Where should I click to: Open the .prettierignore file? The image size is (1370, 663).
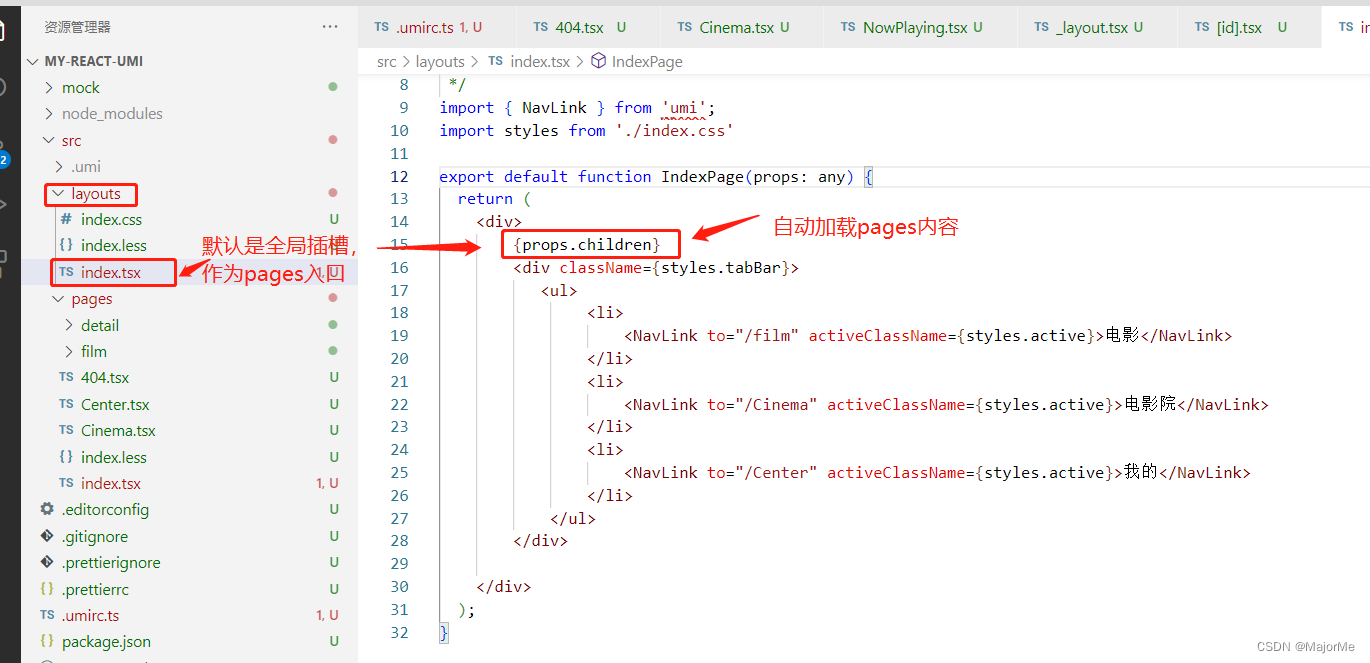point(111,562)
